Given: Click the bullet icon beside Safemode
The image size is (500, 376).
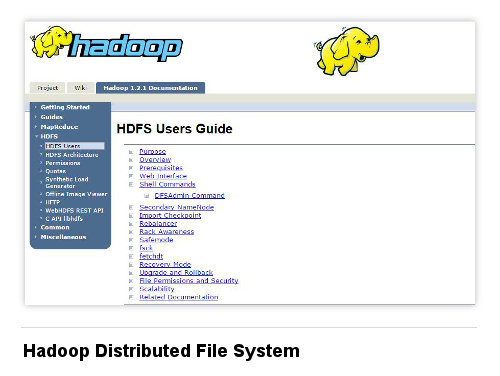Looking at the screenshot, I should pyautogui.click(x=131, y=240).
